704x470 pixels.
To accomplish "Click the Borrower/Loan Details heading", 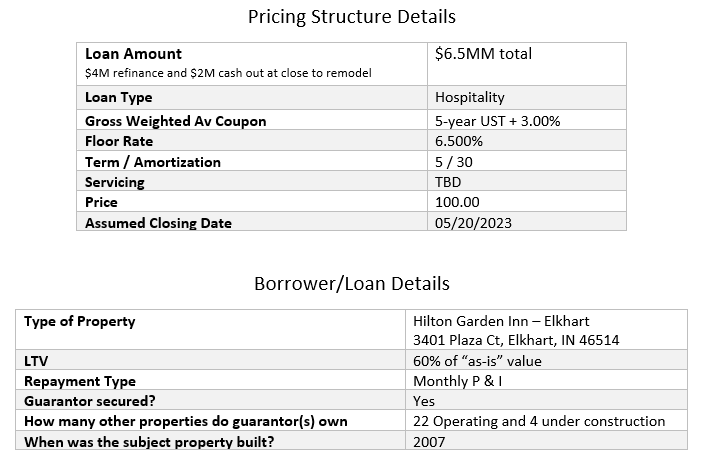I will (x=351, y=284).
